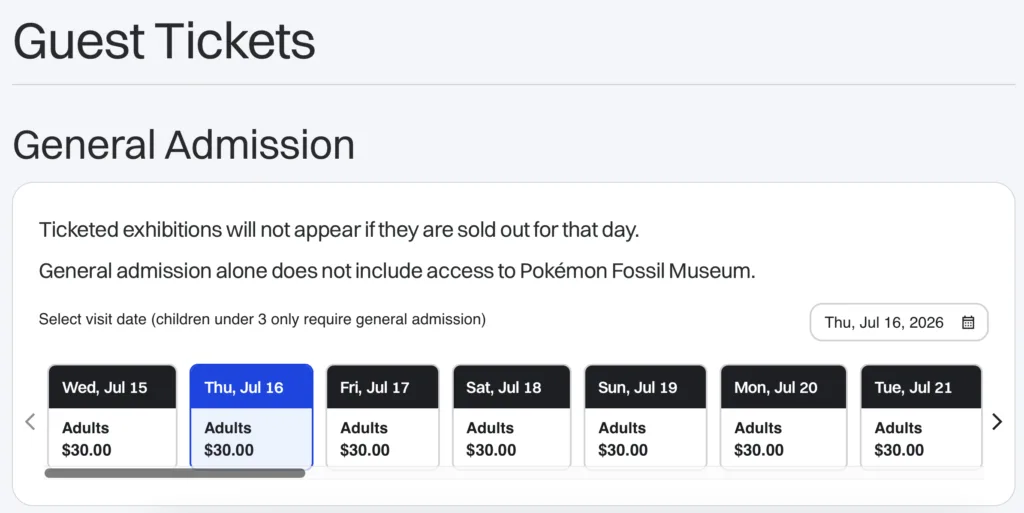The height and width of the screenshot is (513, 1024).
Task: Click the General Admission heading
Action: 184,144
